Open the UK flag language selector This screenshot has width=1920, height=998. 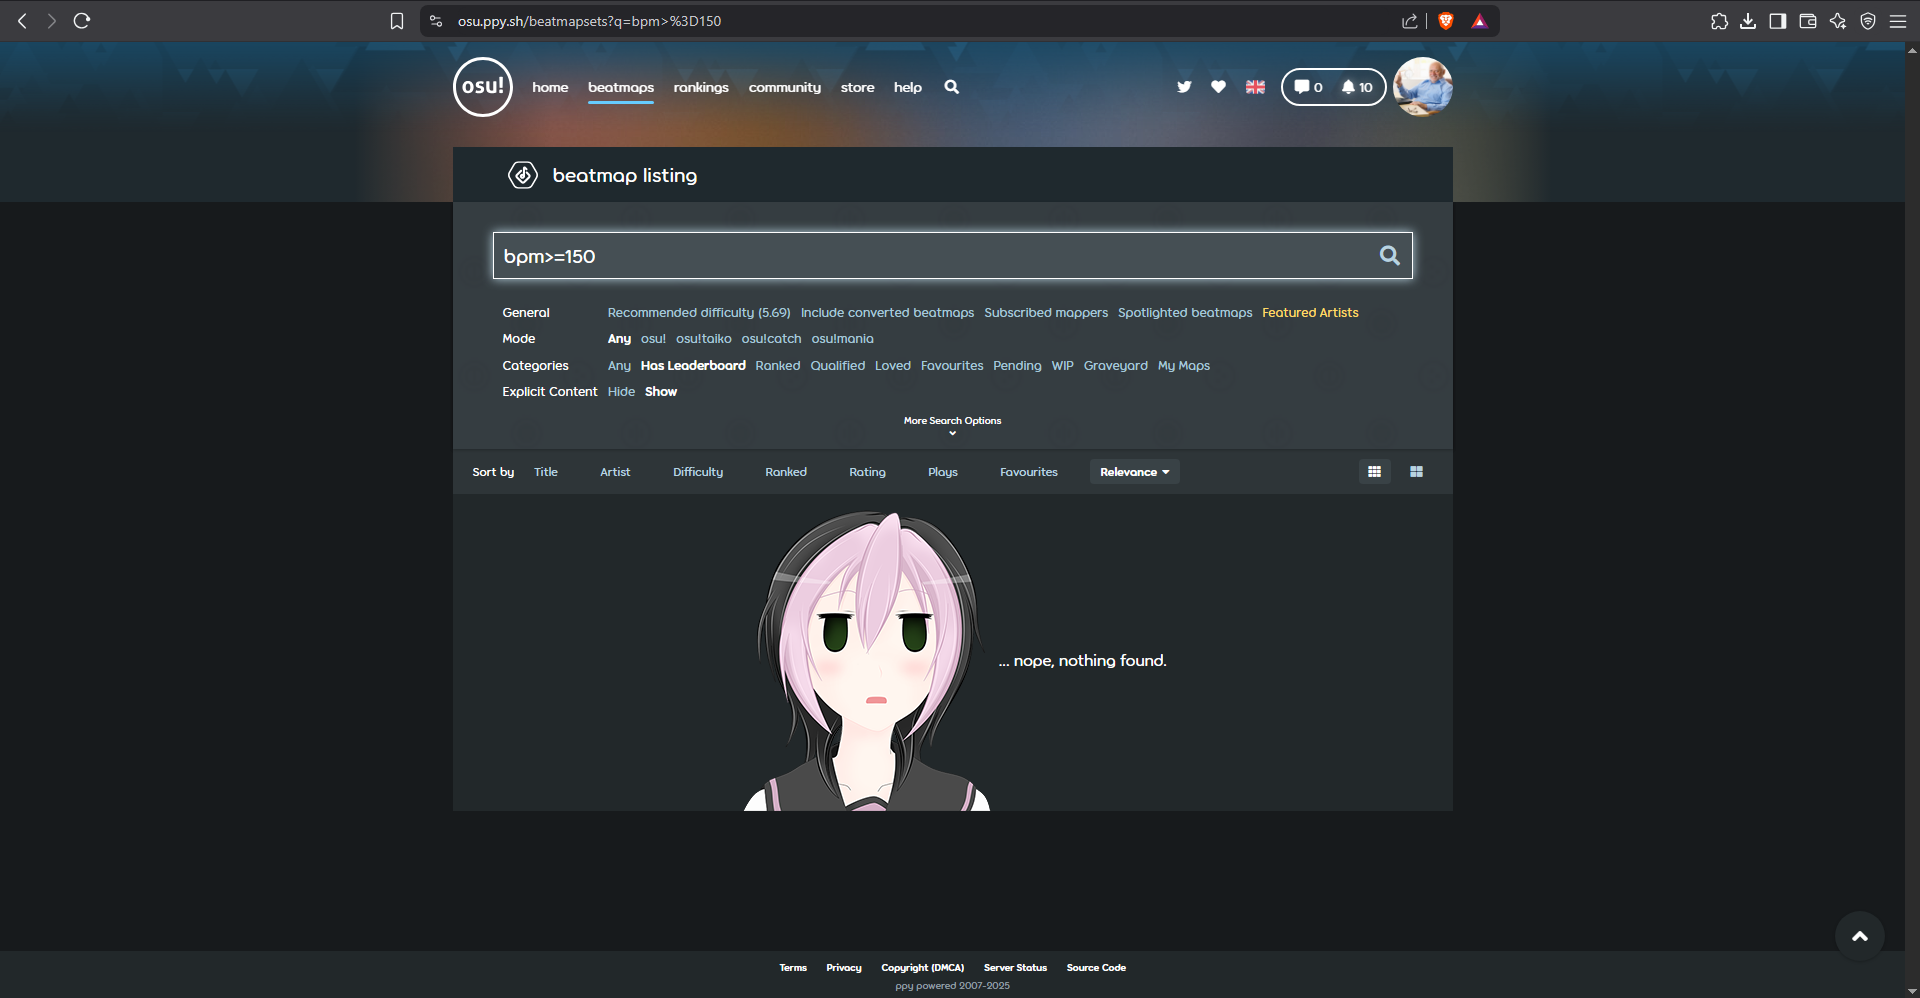coord(1255,87)
